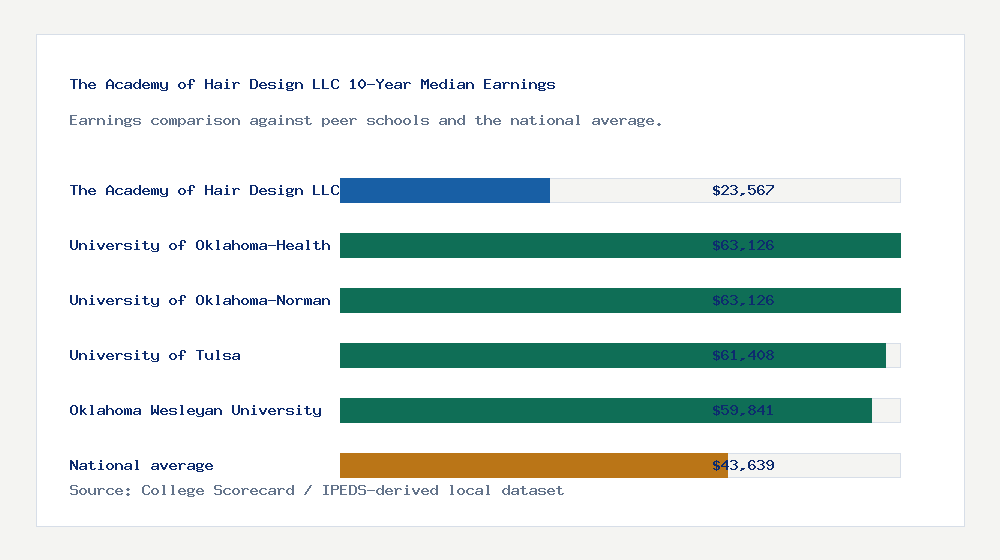Click the 'Source: College Scorecard' footnote
Screen dimensions: 1000x560
click(x=317, y=490)
